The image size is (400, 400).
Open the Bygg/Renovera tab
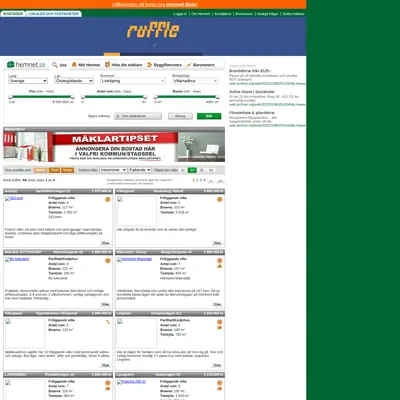pyautogui.click(x=164, y=65)
